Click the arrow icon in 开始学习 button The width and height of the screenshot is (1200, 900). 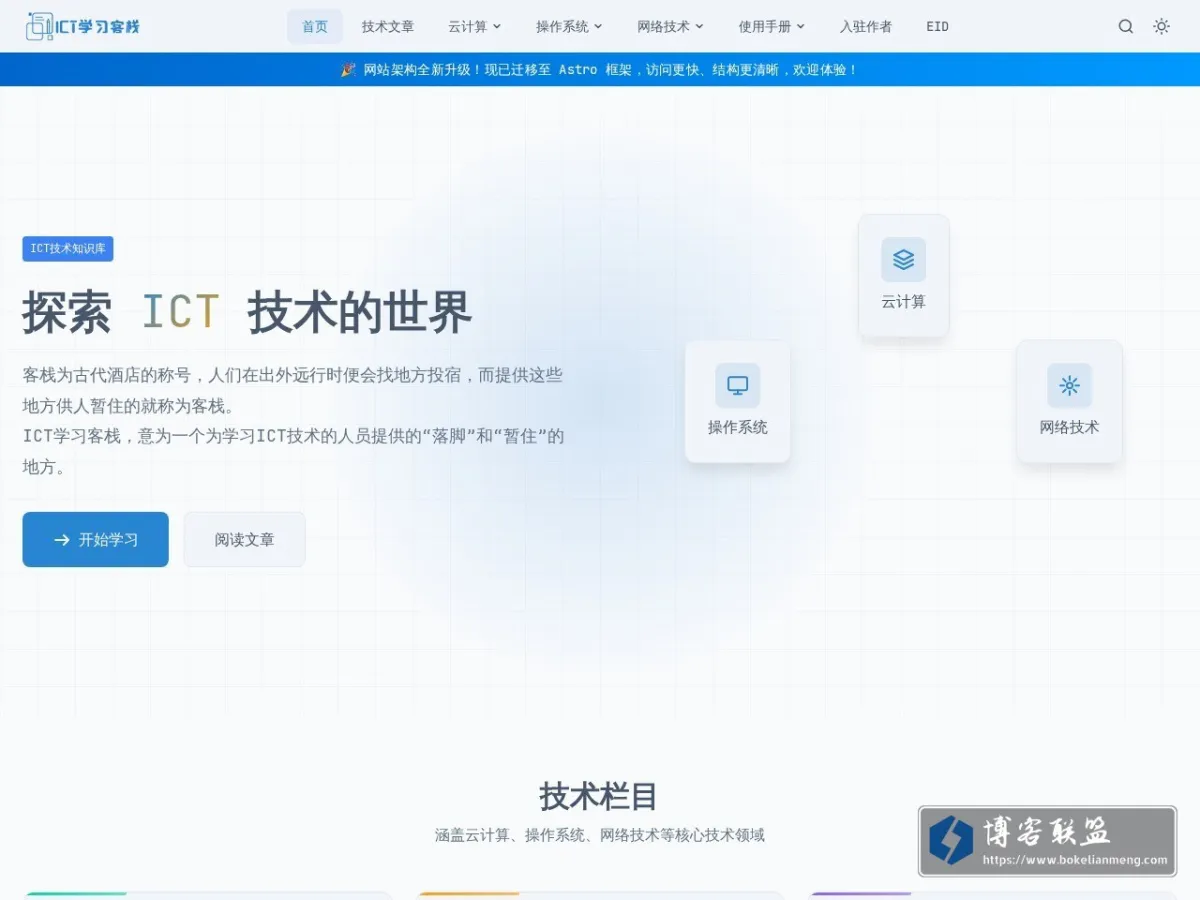pyautogui.click(x=62, y=540)
